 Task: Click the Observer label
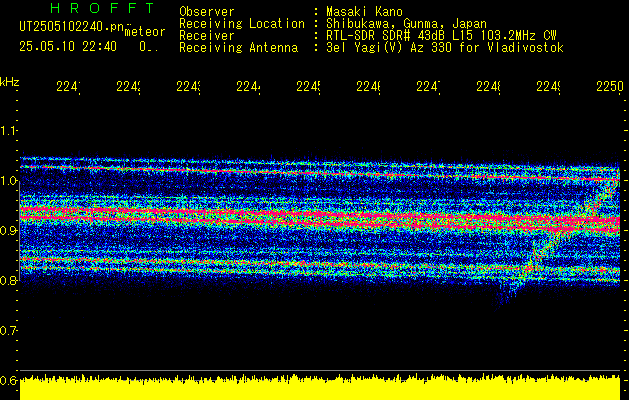(207, 12)
